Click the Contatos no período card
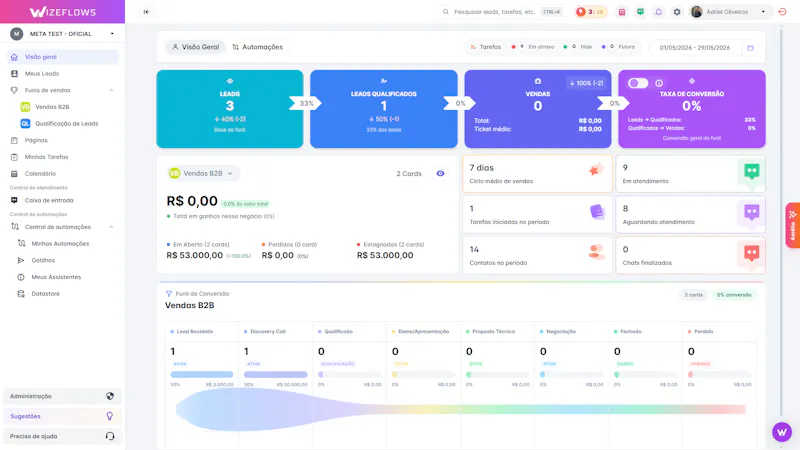This screenshot has width=800, height=450. [x=537, y=256]
